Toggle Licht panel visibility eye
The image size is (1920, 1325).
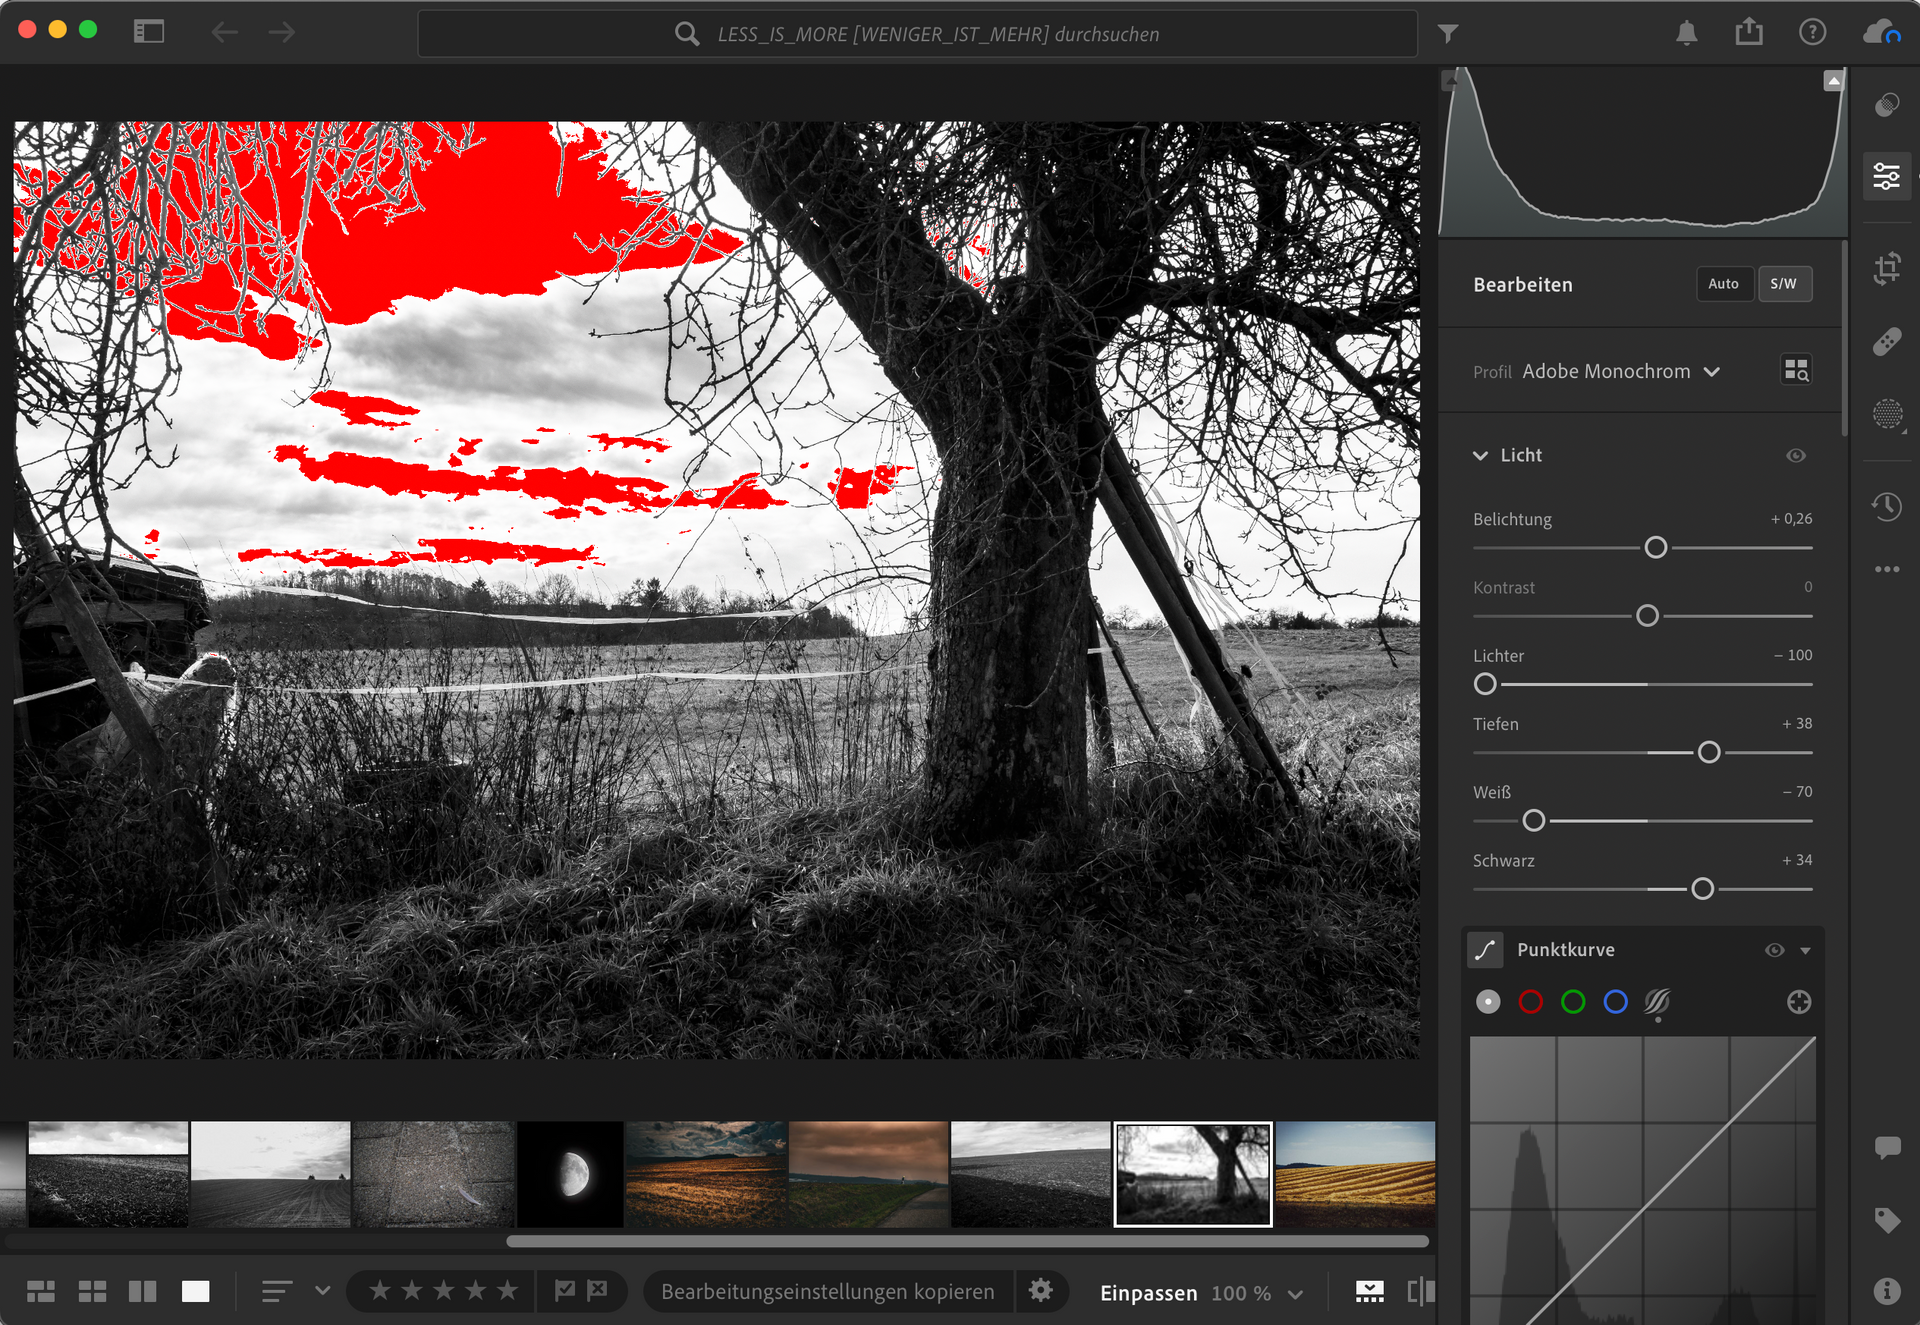[x=1796, y=456]
